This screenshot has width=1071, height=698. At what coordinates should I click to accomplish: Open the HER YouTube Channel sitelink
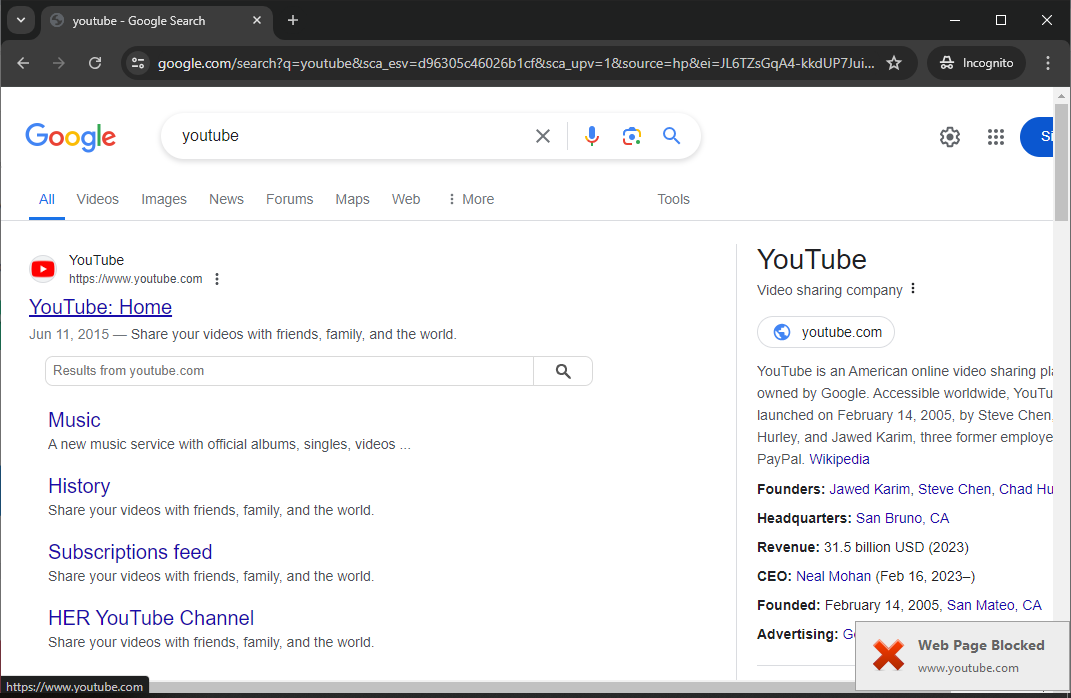(x=151, y=618)
